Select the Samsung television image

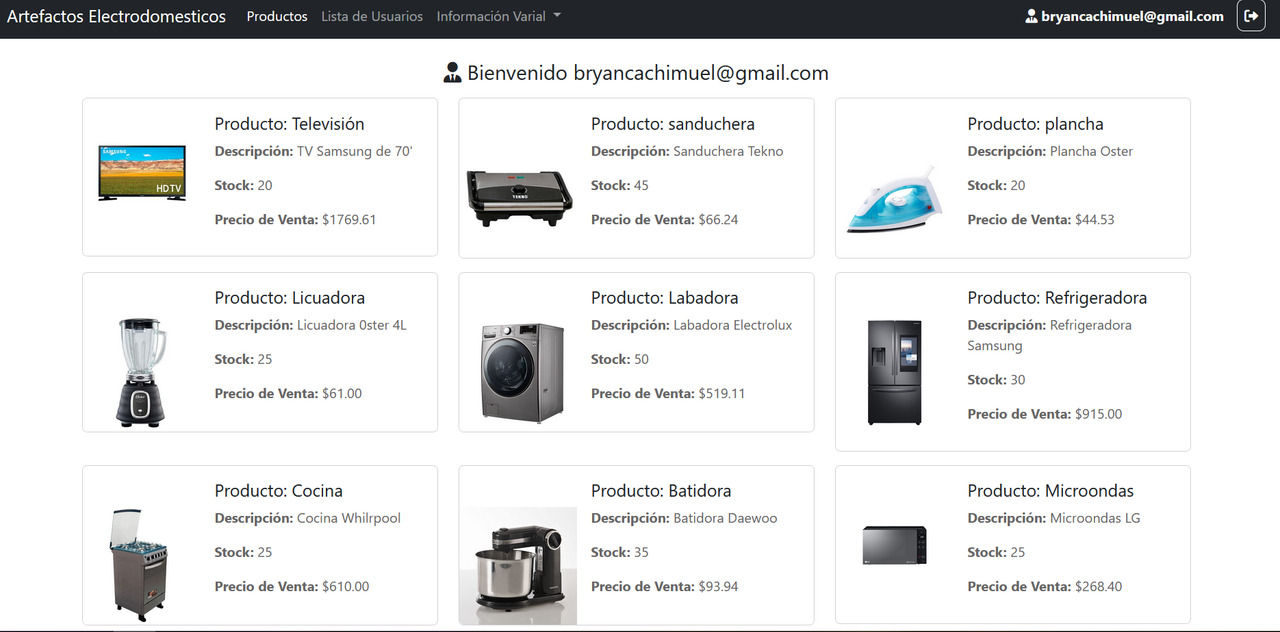pos(142,173)
